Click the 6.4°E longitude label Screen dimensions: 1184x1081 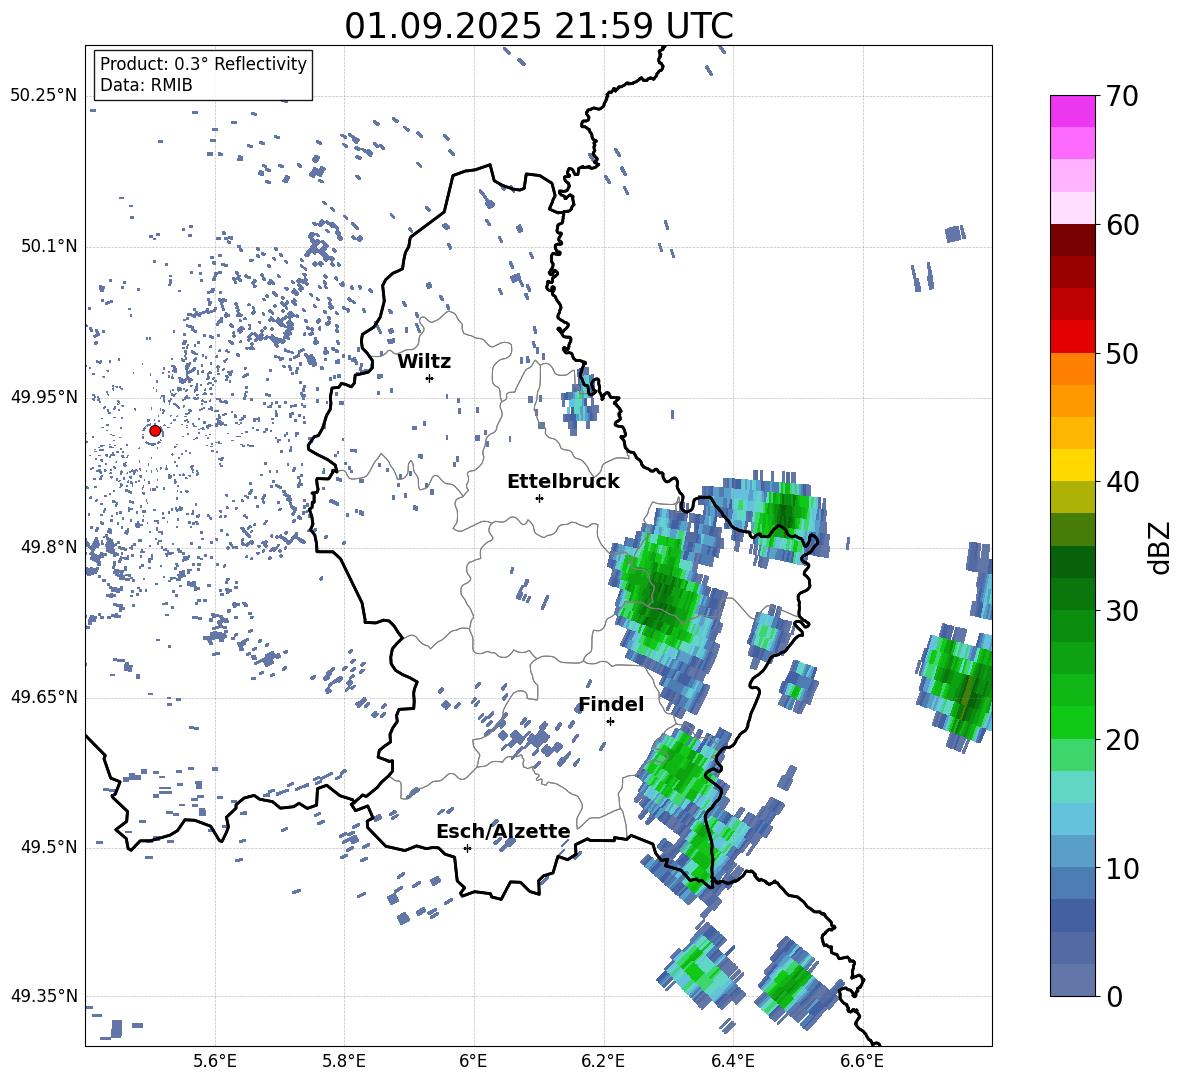pos(732,1061)
